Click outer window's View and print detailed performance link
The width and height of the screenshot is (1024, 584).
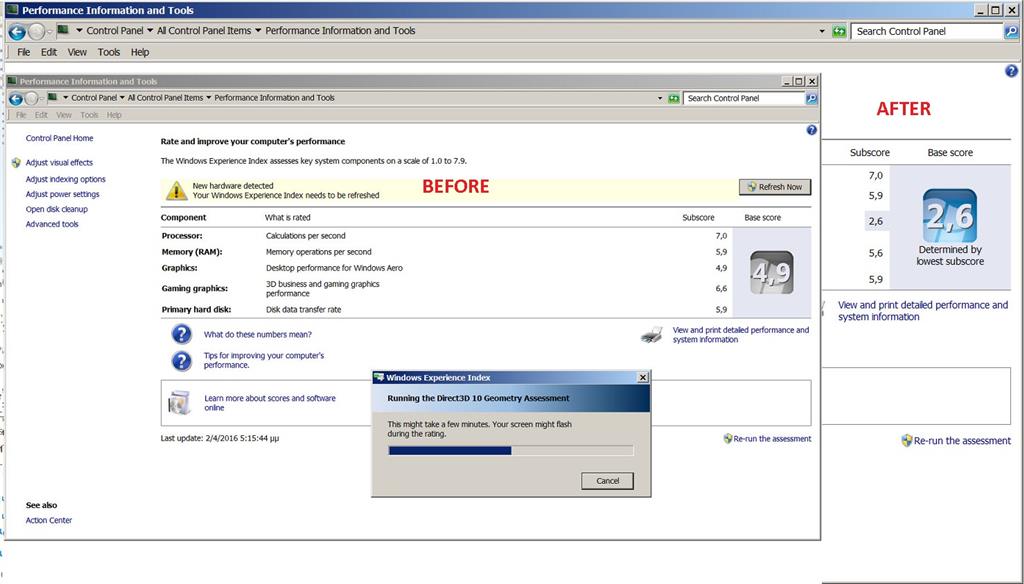click(923, 311)
